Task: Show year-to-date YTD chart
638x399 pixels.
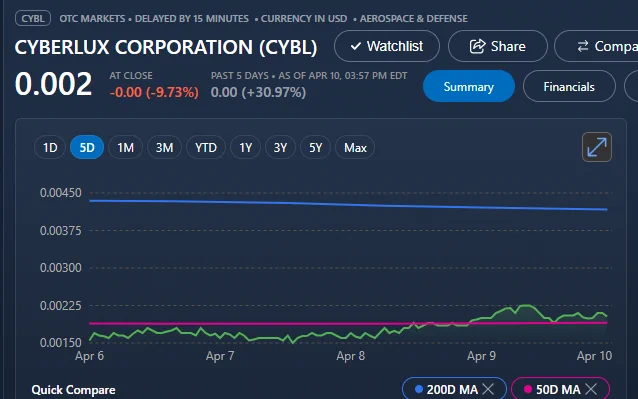Action: [205, 147]
